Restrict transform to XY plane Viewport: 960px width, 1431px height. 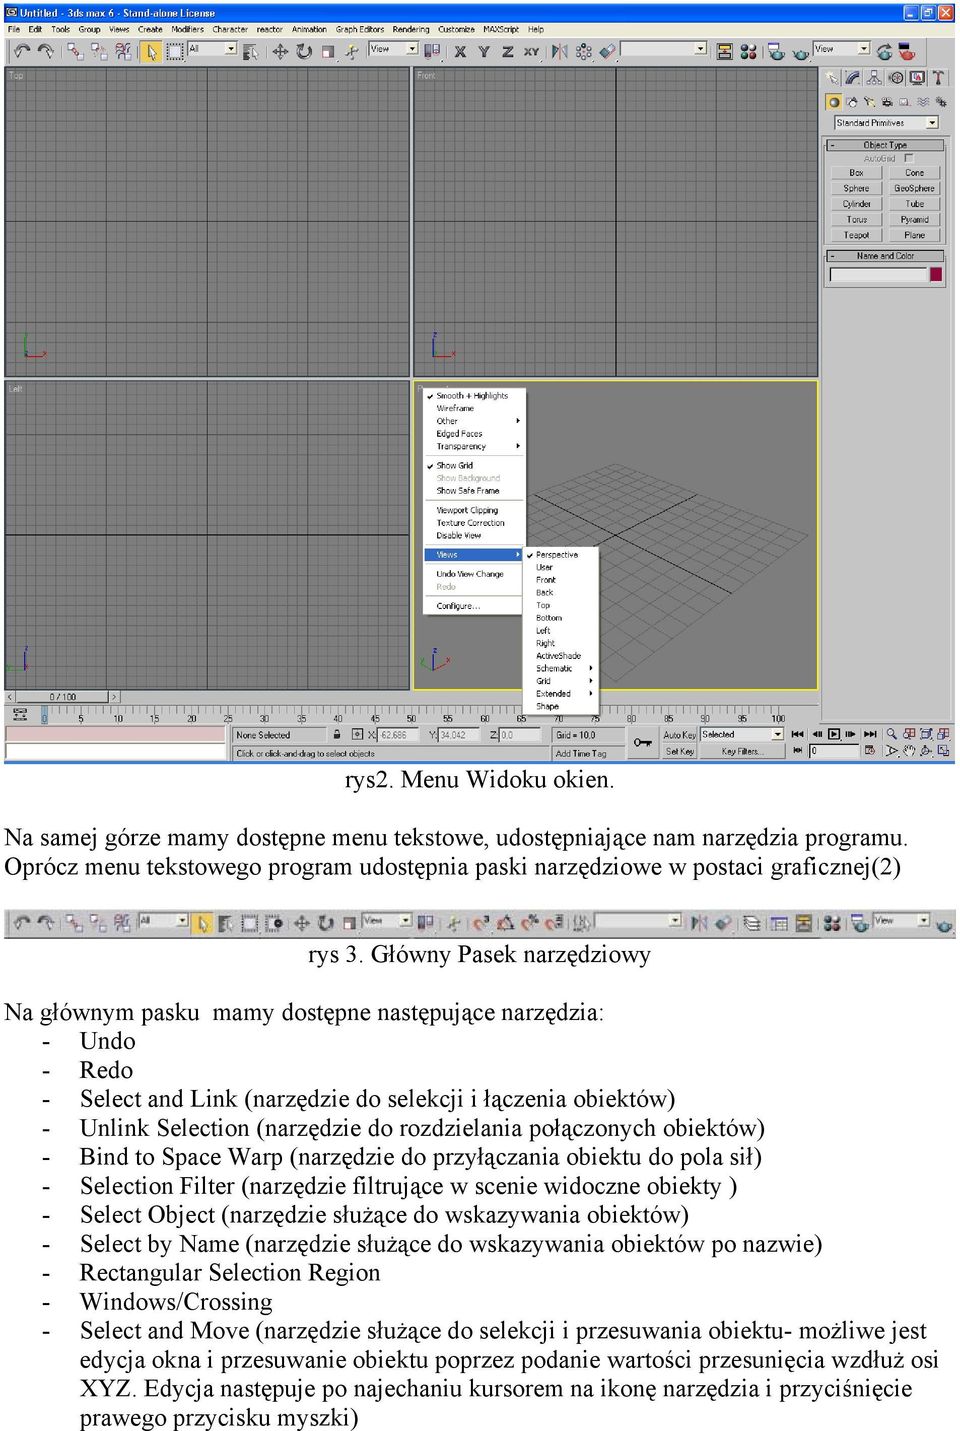[x=531, y=50]
